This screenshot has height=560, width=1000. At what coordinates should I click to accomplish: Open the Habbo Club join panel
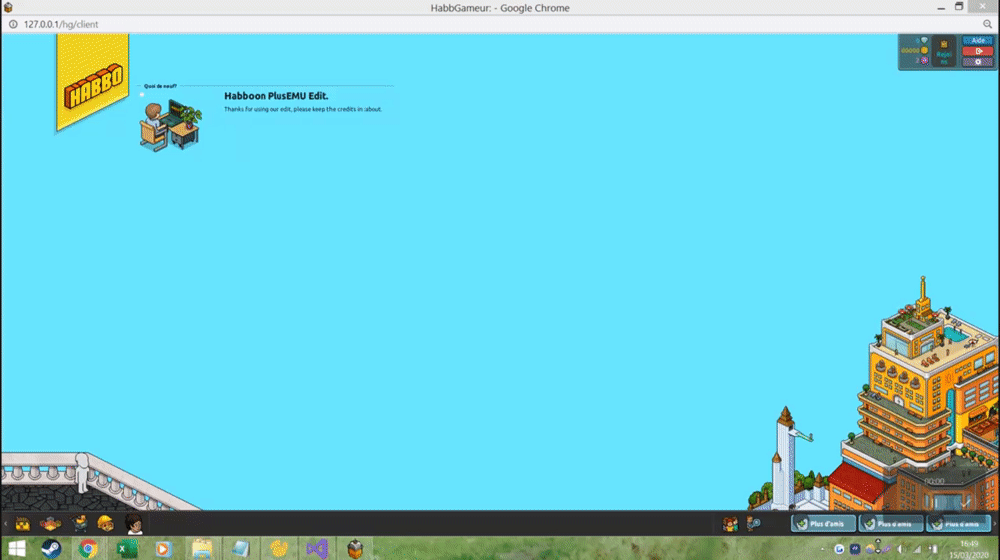click(944, 52)
